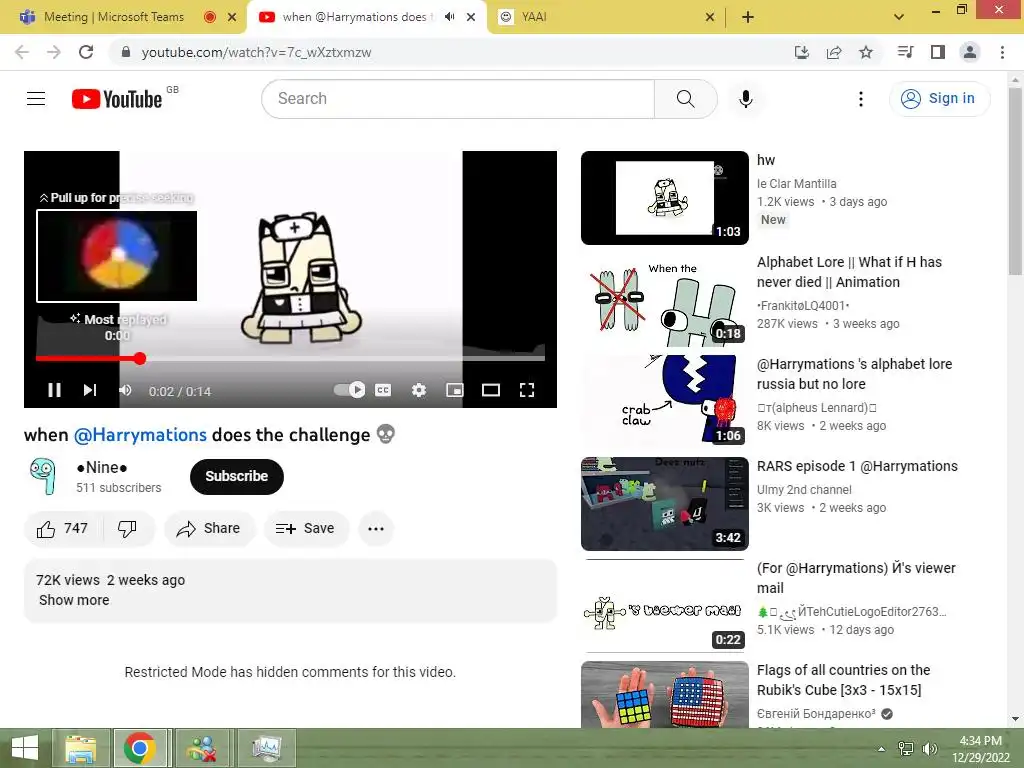This screenshot has height=768, width=1024.
Task: Open the Nine channel avatar
Action: click(x=43, y=476)
